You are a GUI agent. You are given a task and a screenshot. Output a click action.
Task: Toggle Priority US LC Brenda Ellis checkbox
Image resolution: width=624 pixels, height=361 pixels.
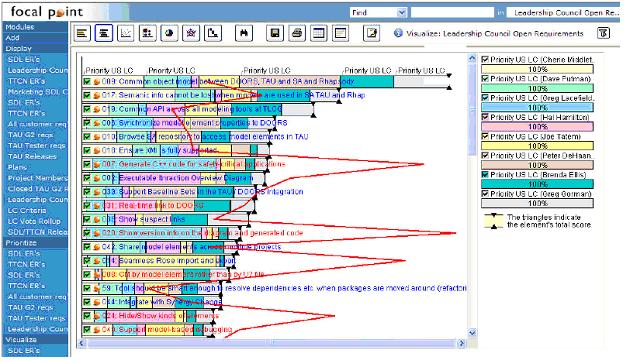(485, 174)
